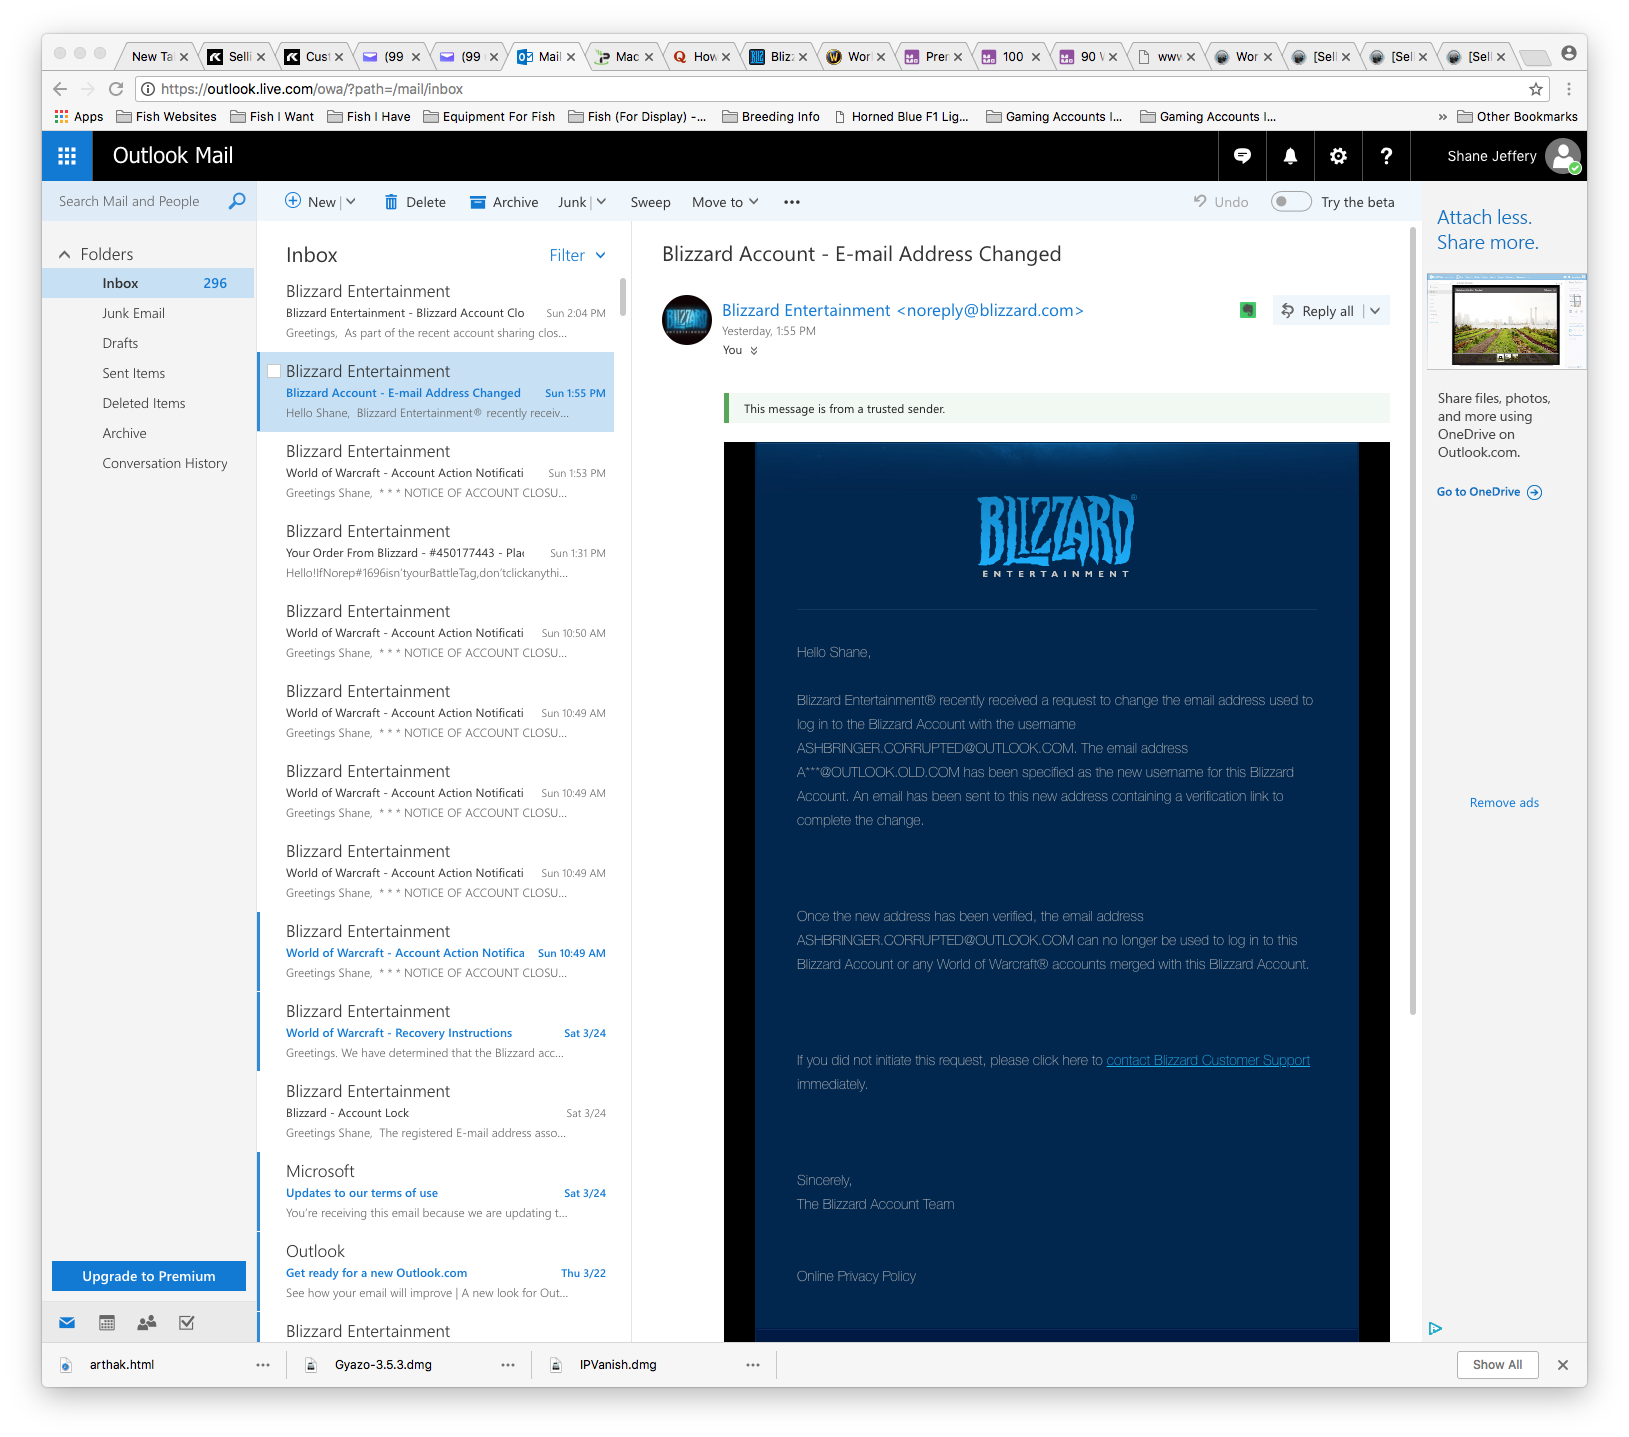Click the Reply all button
This screenshot has width=1629, height=1437.
[x=1318, y=311]
